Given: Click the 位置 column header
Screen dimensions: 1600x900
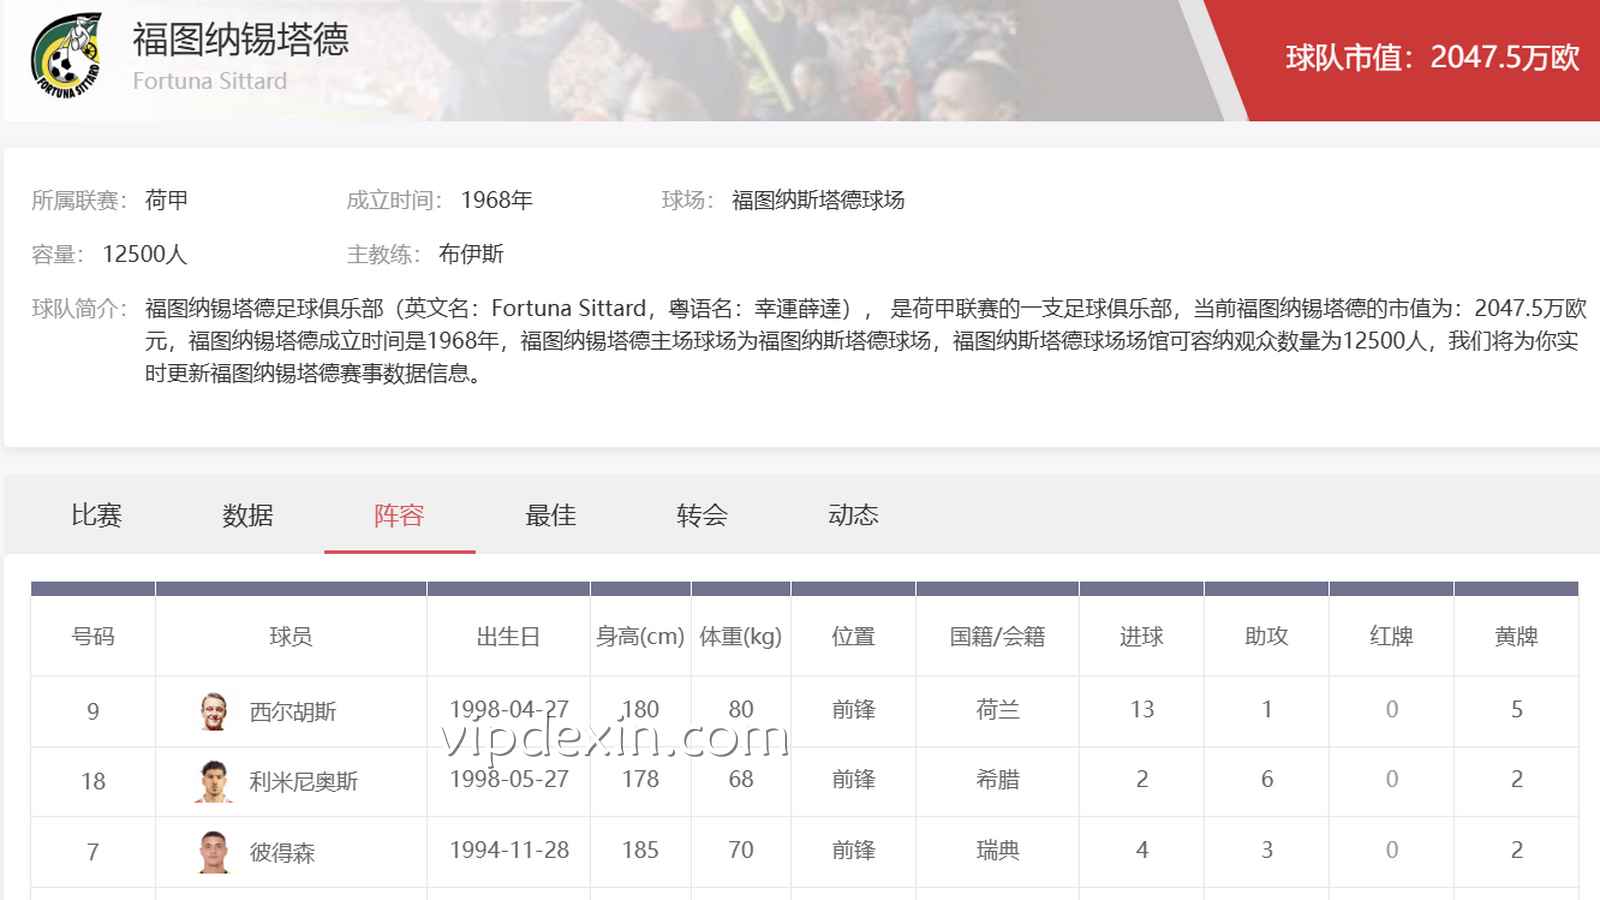Looking at the screenshot, I should 853,636.
